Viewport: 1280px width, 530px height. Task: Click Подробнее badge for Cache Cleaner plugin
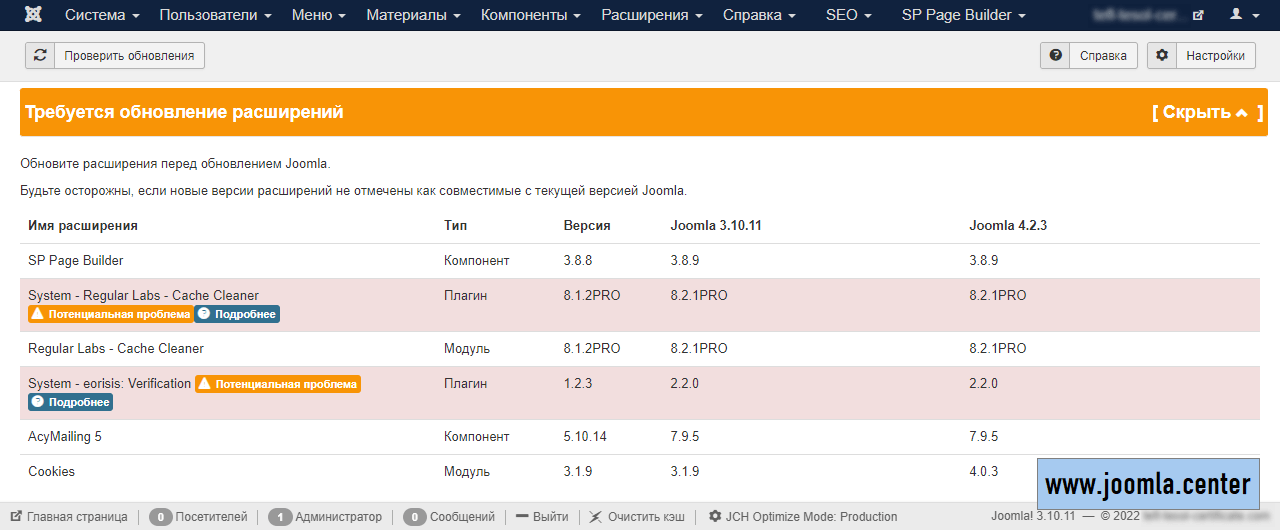click(237, 314)
